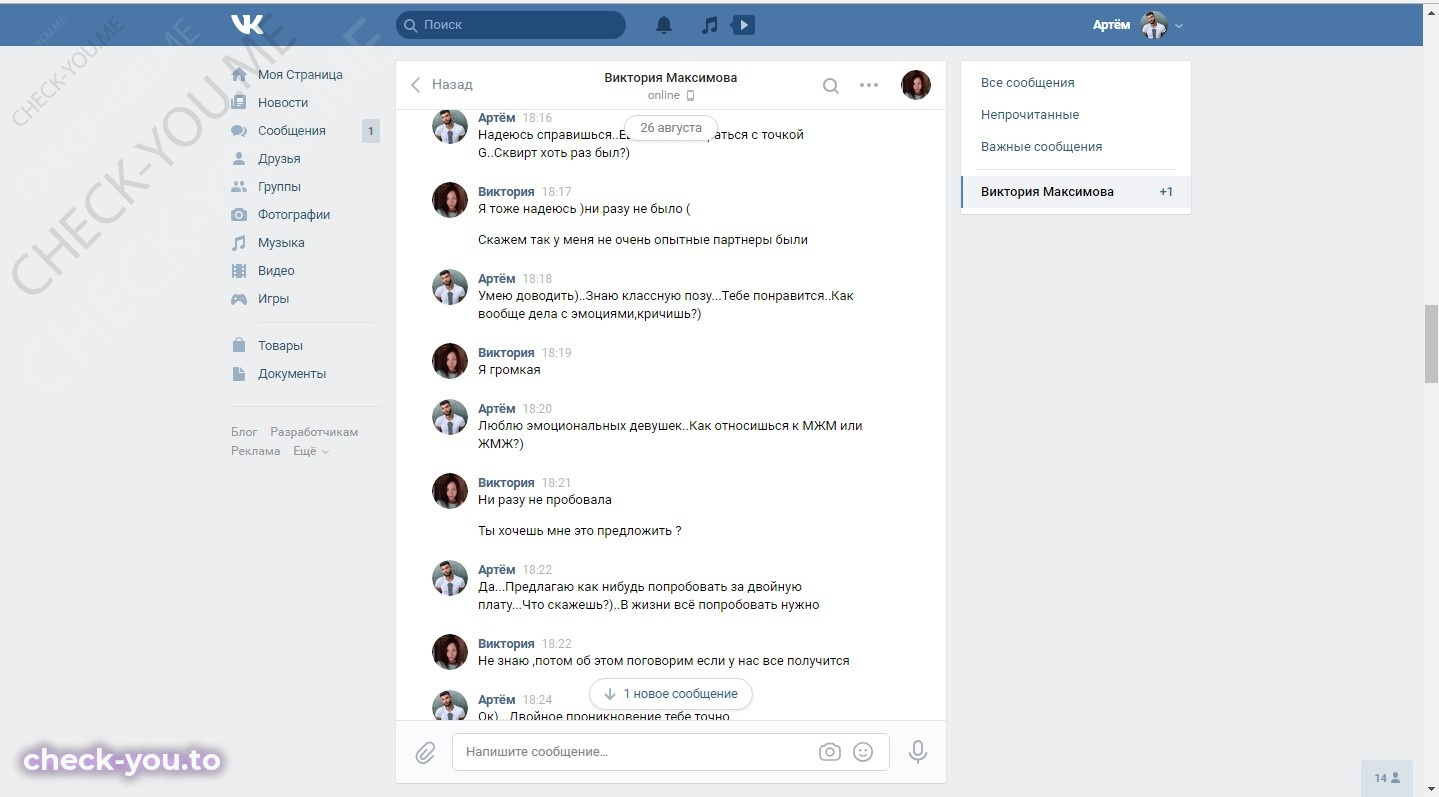This screenshot has width=1439, height=797.
Task: Open conversation actions three-dots menu
Action: pyautogui.click(x=869, y=85)
